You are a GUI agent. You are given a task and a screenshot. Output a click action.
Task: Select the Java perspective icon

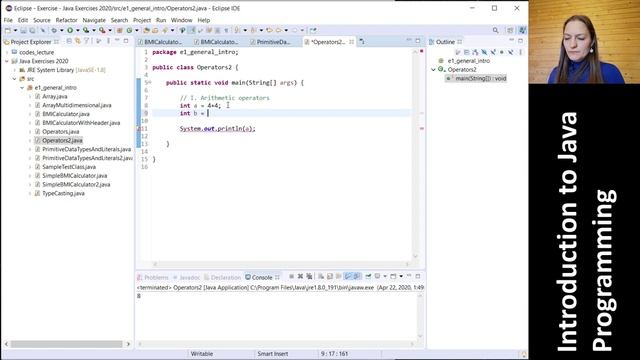point(522,30)
